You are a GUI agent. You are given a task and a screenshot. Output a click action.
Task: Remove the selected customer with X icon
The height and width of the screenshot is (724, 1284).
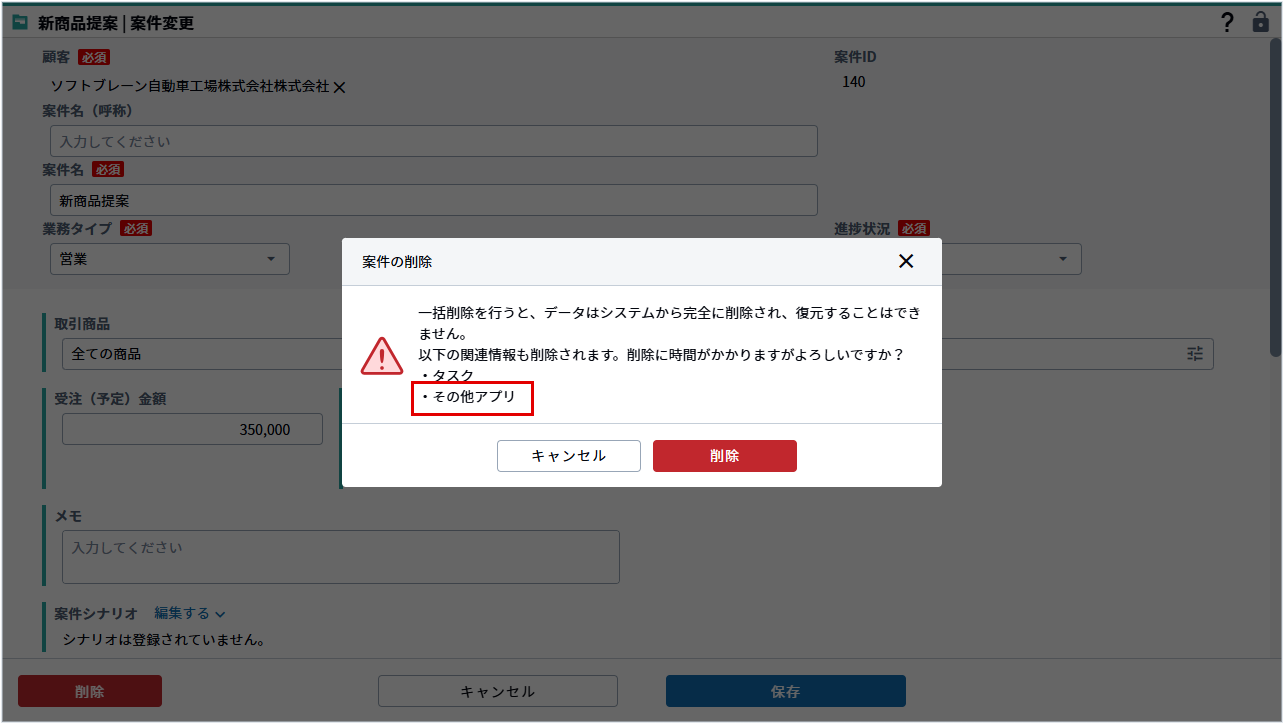339,88
